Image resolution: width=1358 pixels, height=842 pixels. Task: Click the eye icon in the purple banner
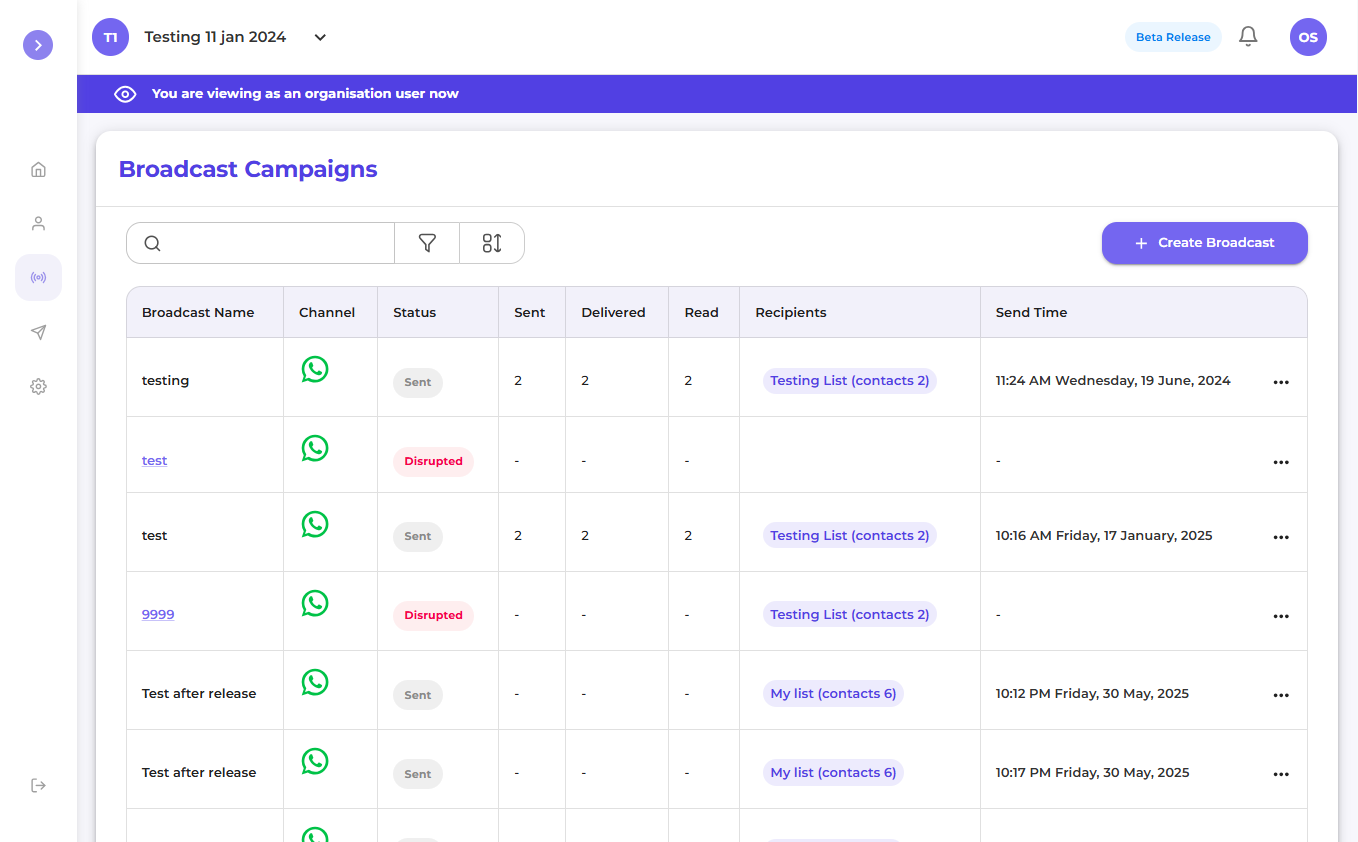click(125, 94)
